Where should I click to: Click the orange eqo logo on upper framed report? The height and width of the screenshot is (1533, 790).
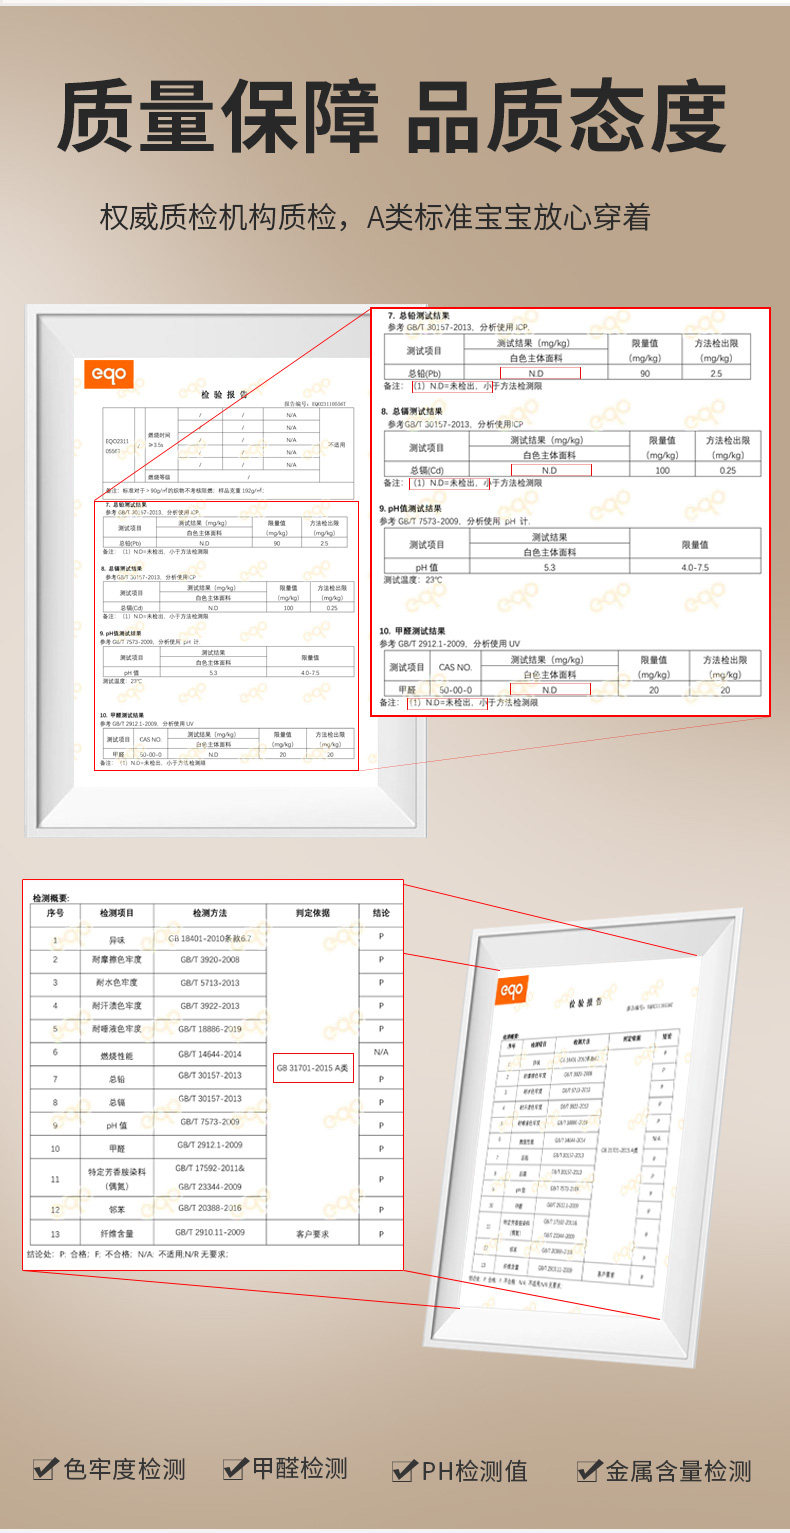pyautogui.click(x=108, y=375)
